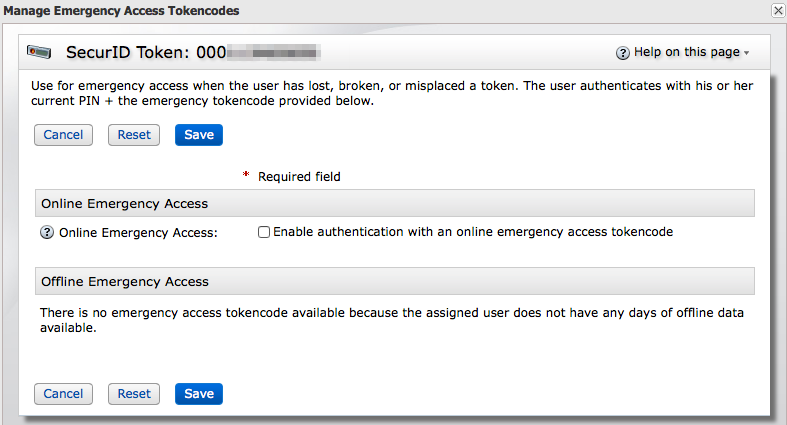Select the Offline Emergency Access section header
787x425 pixels.
pos(395,281)
